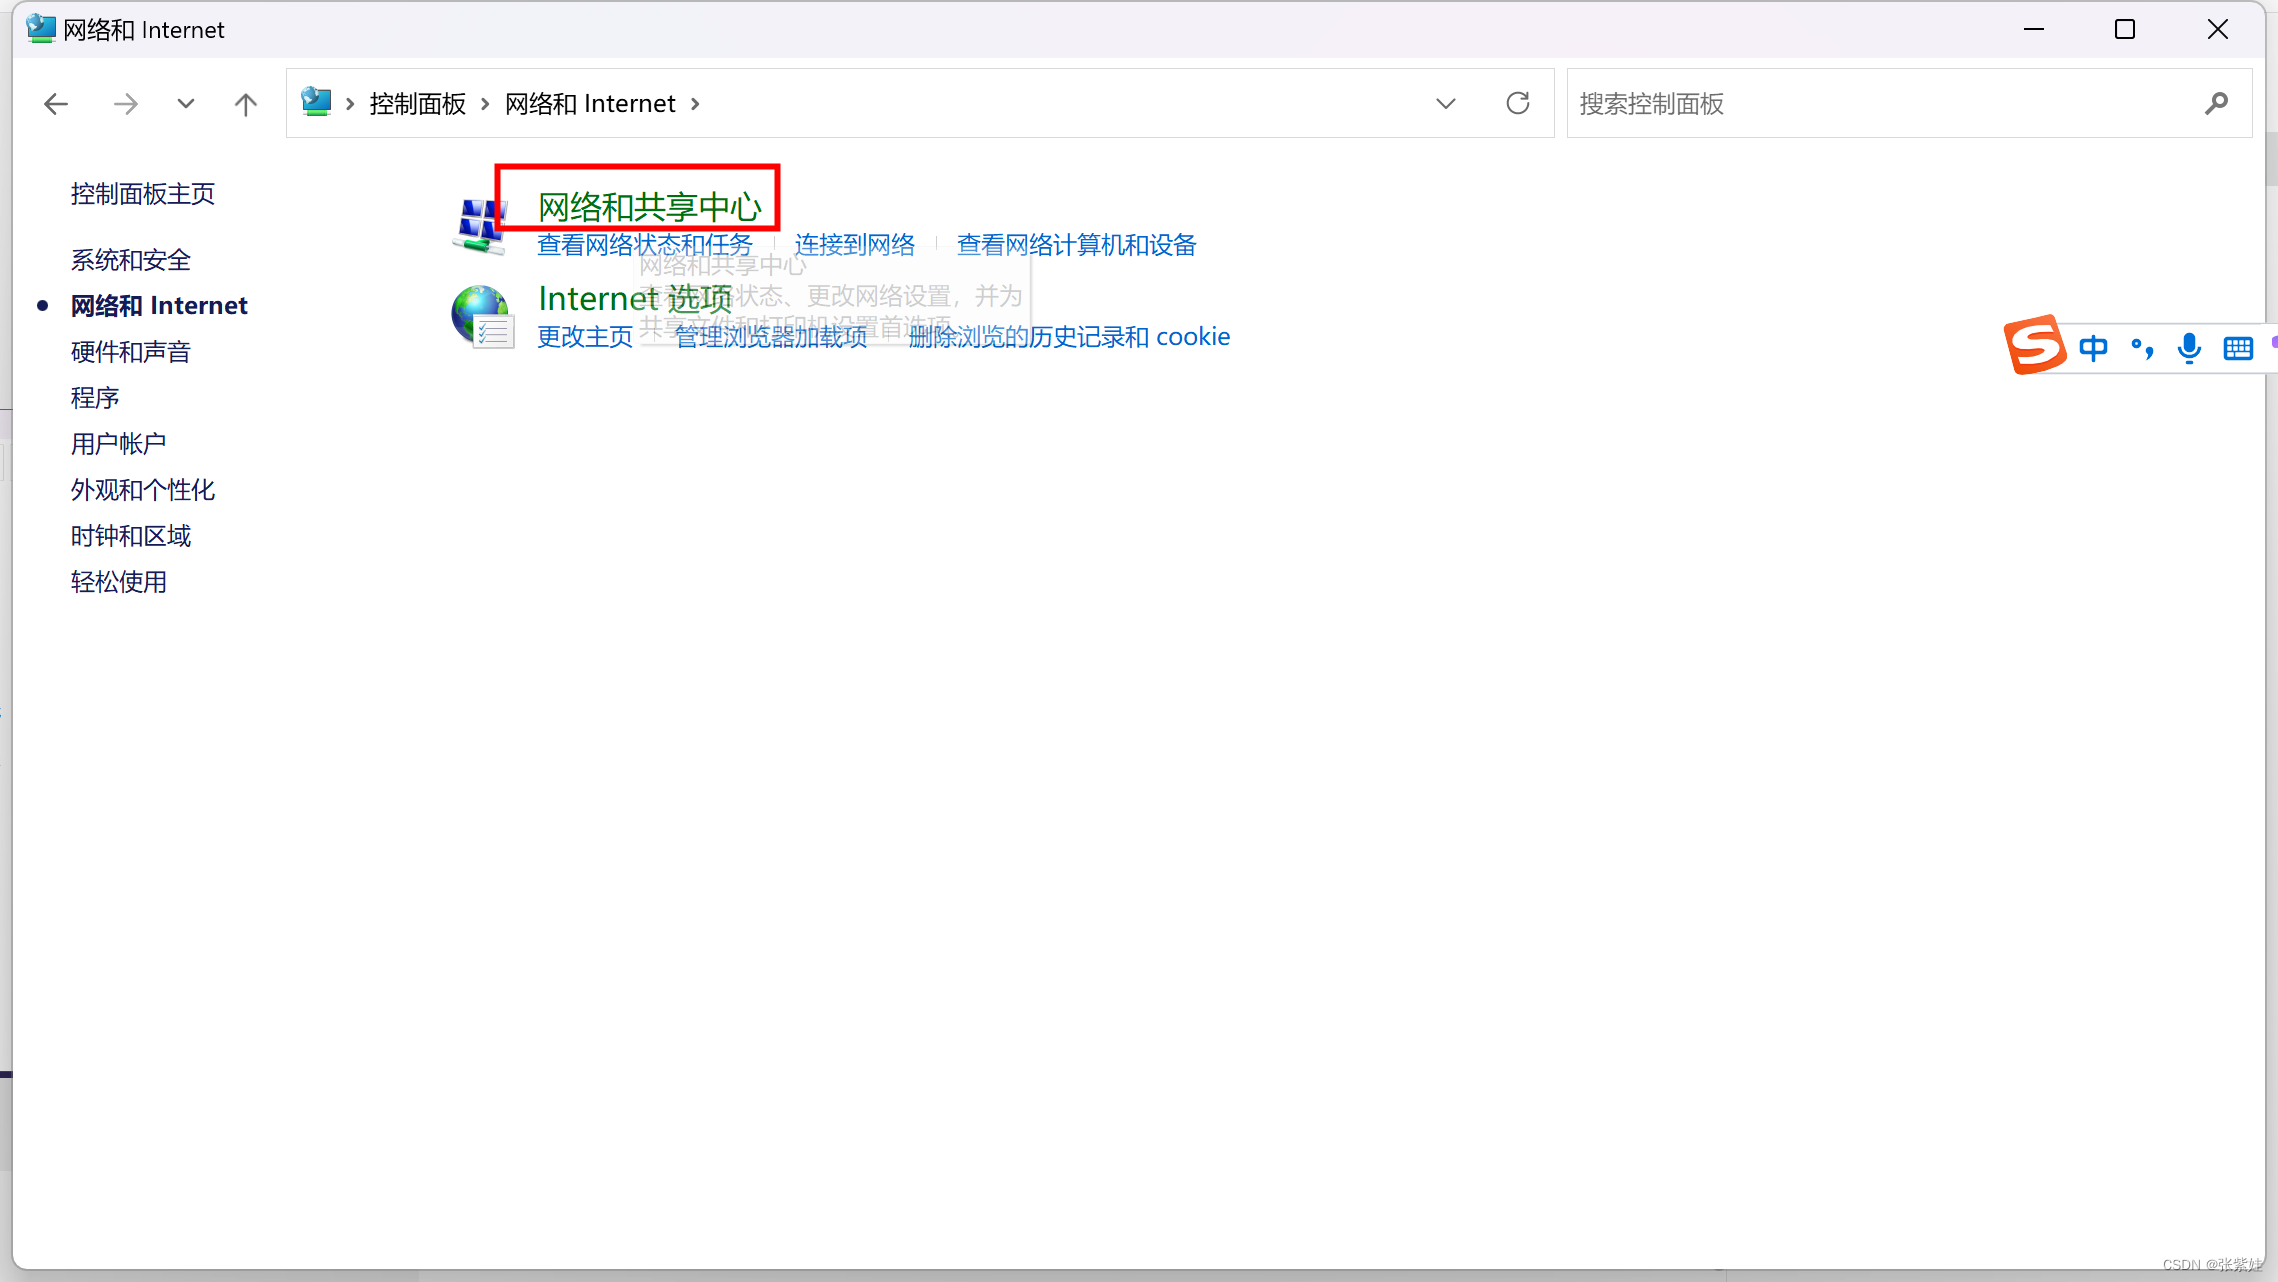Click the Internet Options globe icon

click(x=482, y=317)
